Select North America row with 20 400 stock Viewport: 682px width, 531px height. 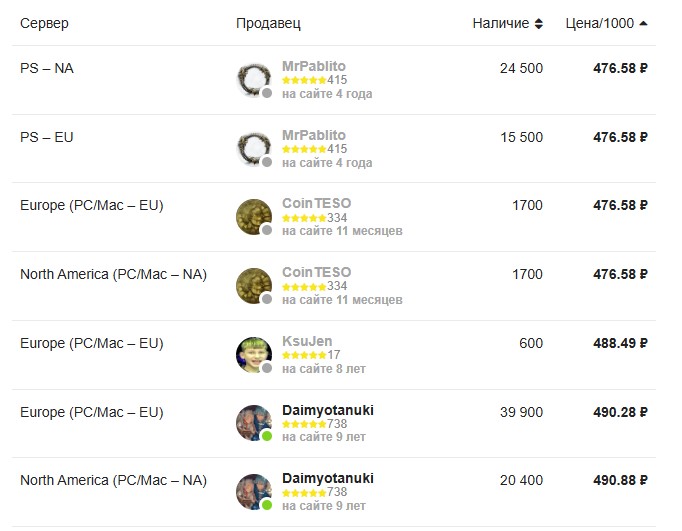pos(334,492)
